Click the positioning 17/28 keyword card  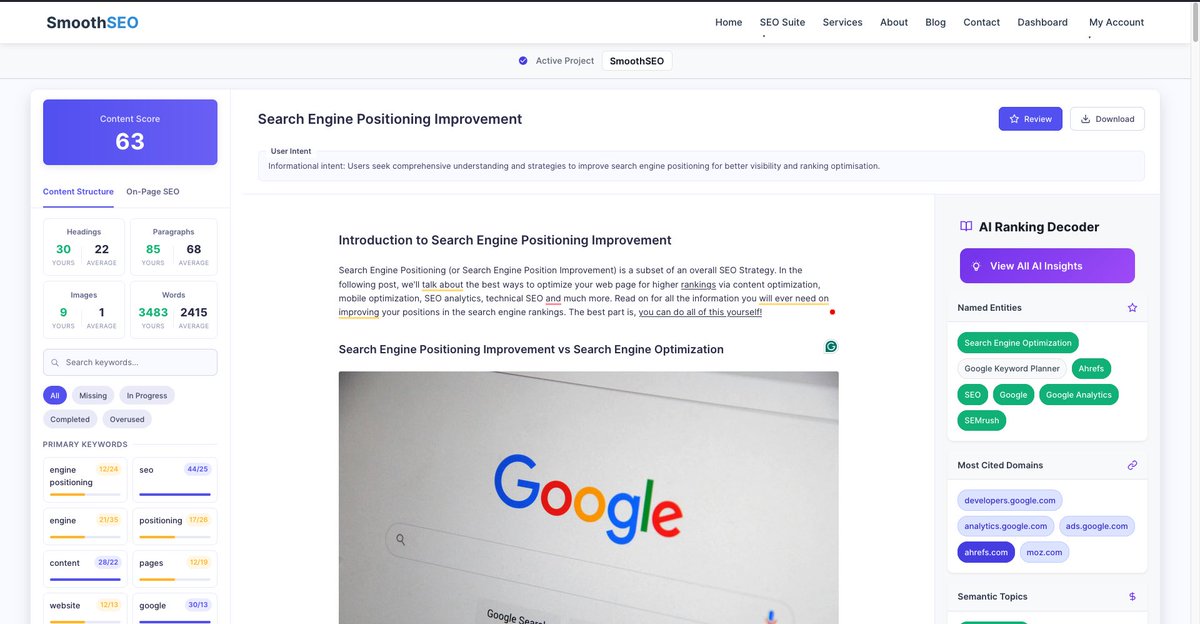(x=175, y=525)
